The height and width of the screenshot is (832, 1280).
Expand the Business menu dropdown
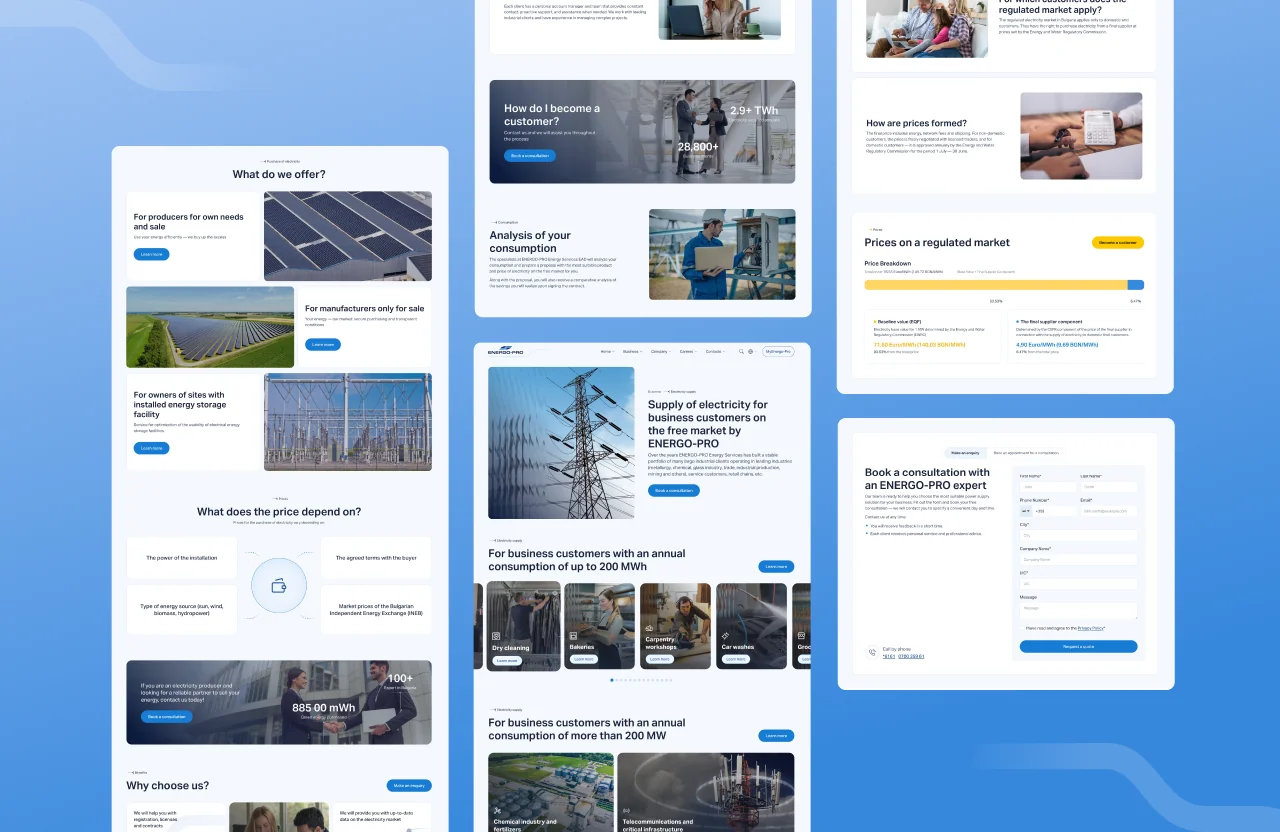point(632,352)
